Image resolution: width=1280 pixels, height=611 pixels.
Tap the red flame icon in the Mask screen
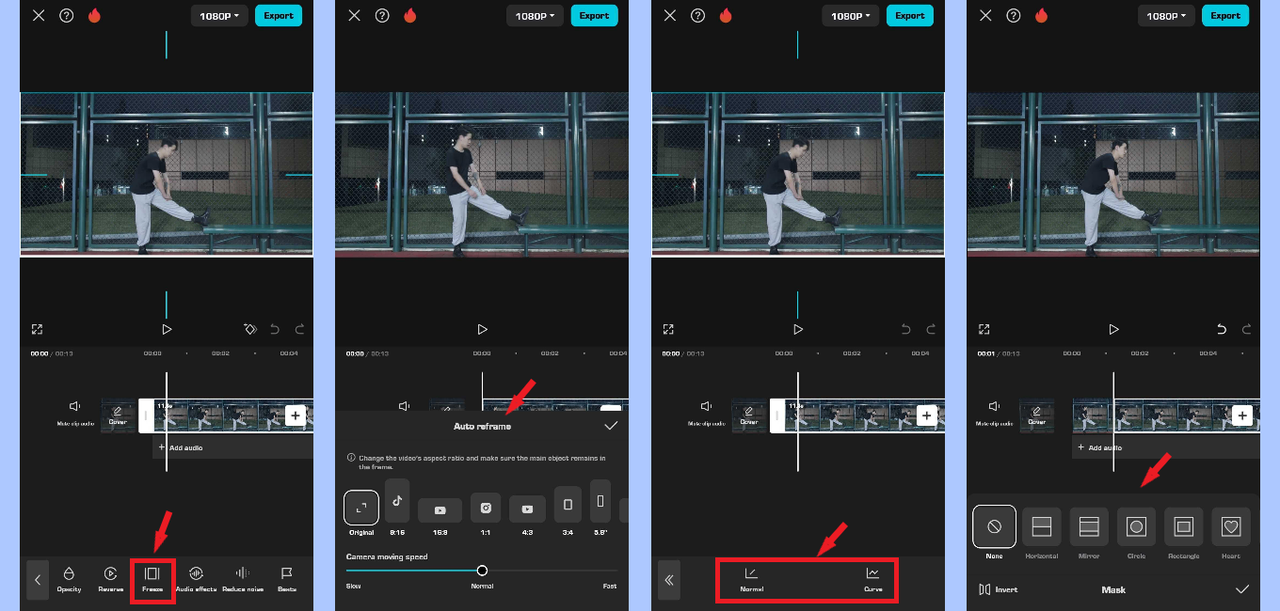point(1042,16)
